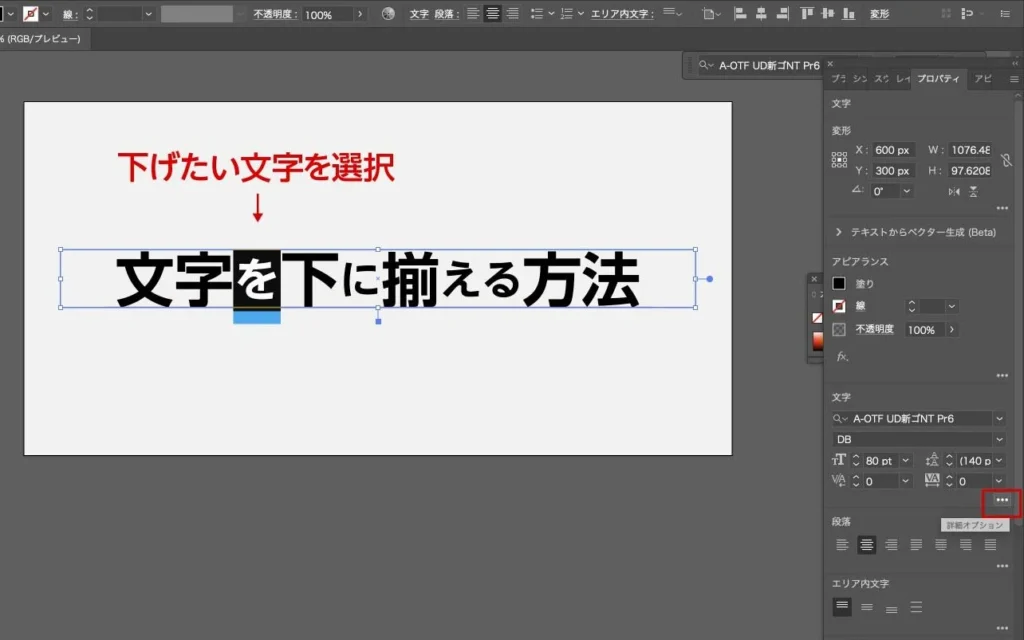Open the font size dropdown next to 80 pt
The width and height of the screenshot is (1024, 640).
[905, 460]
